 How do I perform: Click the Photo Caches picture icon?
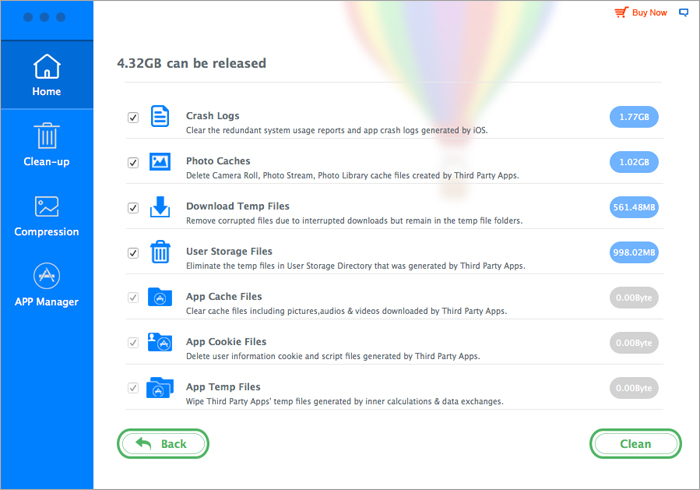point(160,161)
